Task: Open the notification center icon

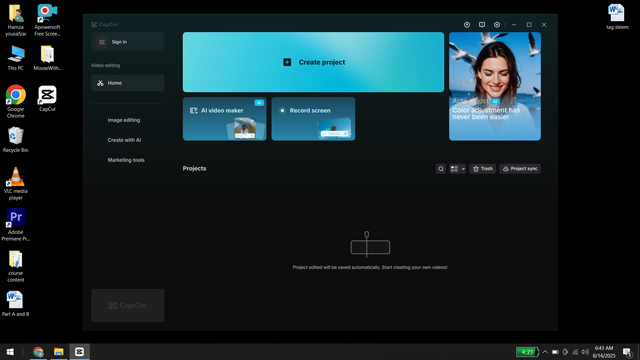Action: (x=627, y=352)
